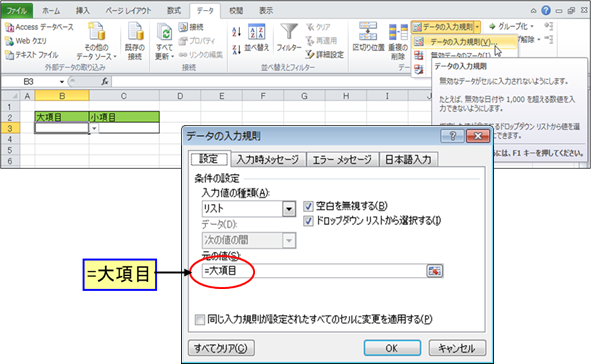The height and width of the screenshot is (364, 591).
Task: Select row 3 header
Action: click(10, 128)
